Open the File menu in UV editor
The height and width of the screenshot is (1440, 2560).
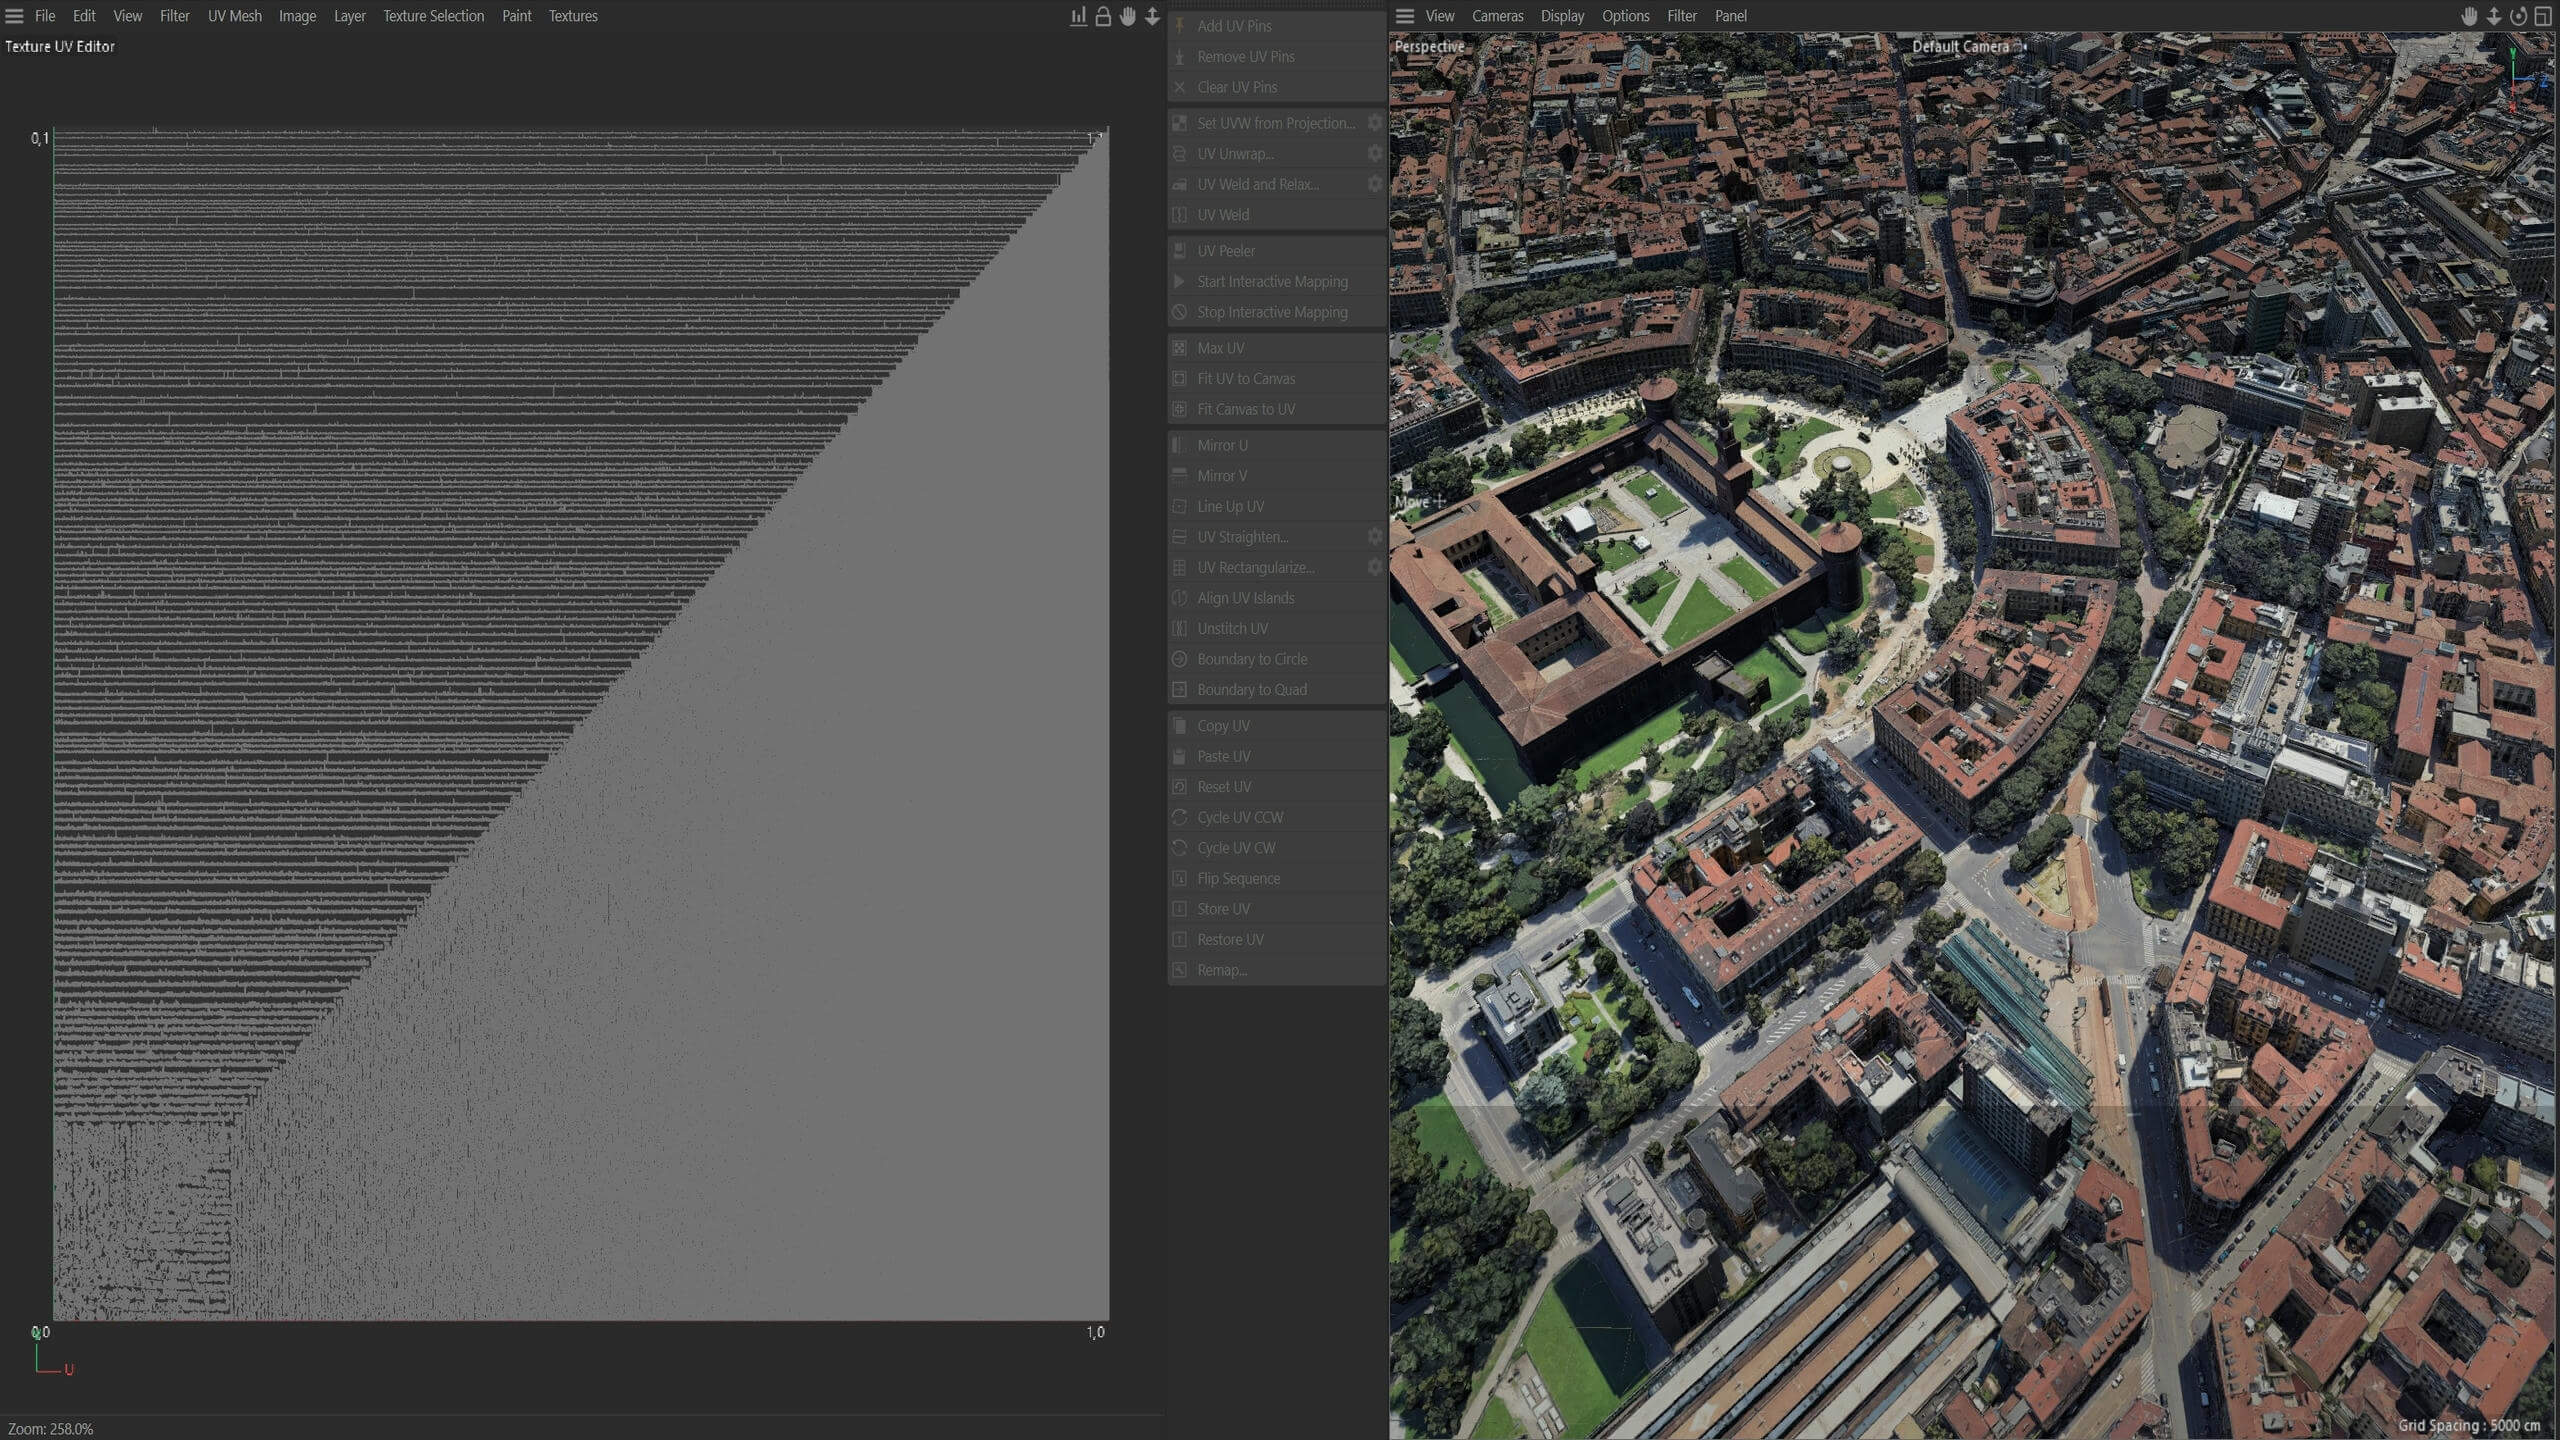pyautogui.click(x=45, y=16)
